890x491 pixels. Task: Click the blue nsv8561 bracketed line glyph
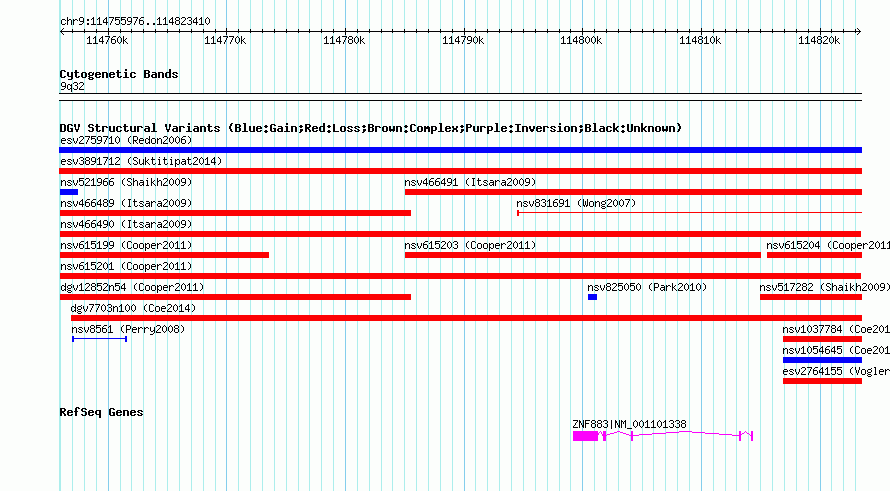point(99,339)
